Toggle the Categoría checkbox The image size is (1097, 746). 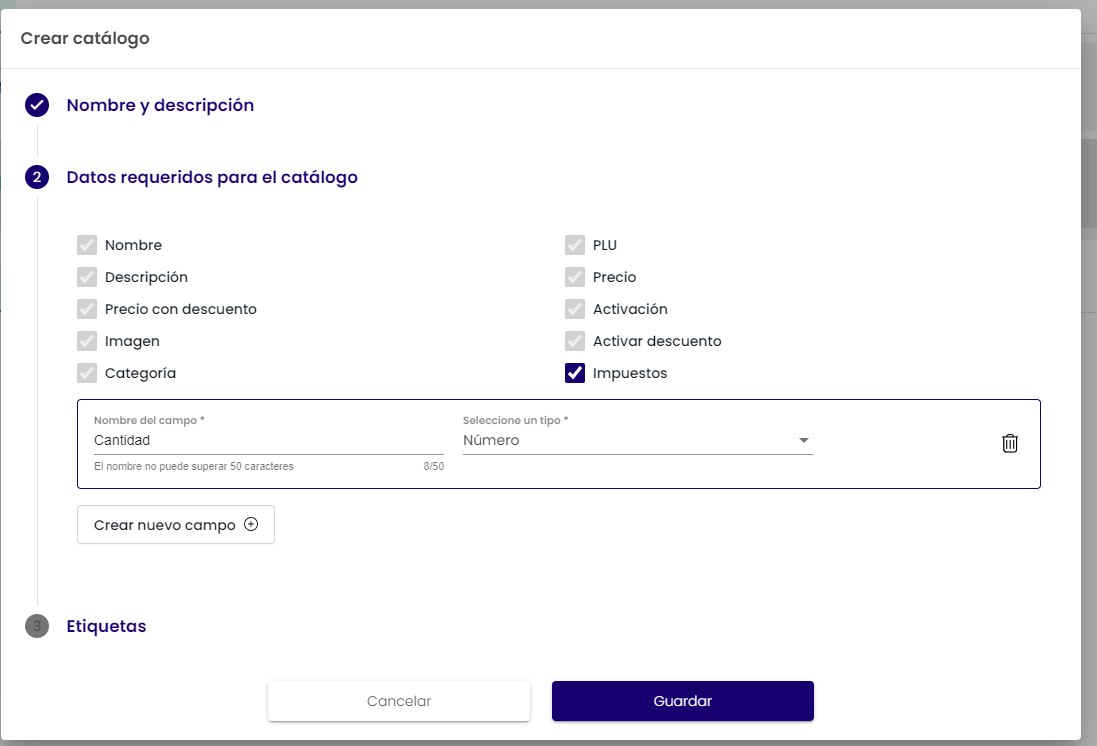point(87,373)
